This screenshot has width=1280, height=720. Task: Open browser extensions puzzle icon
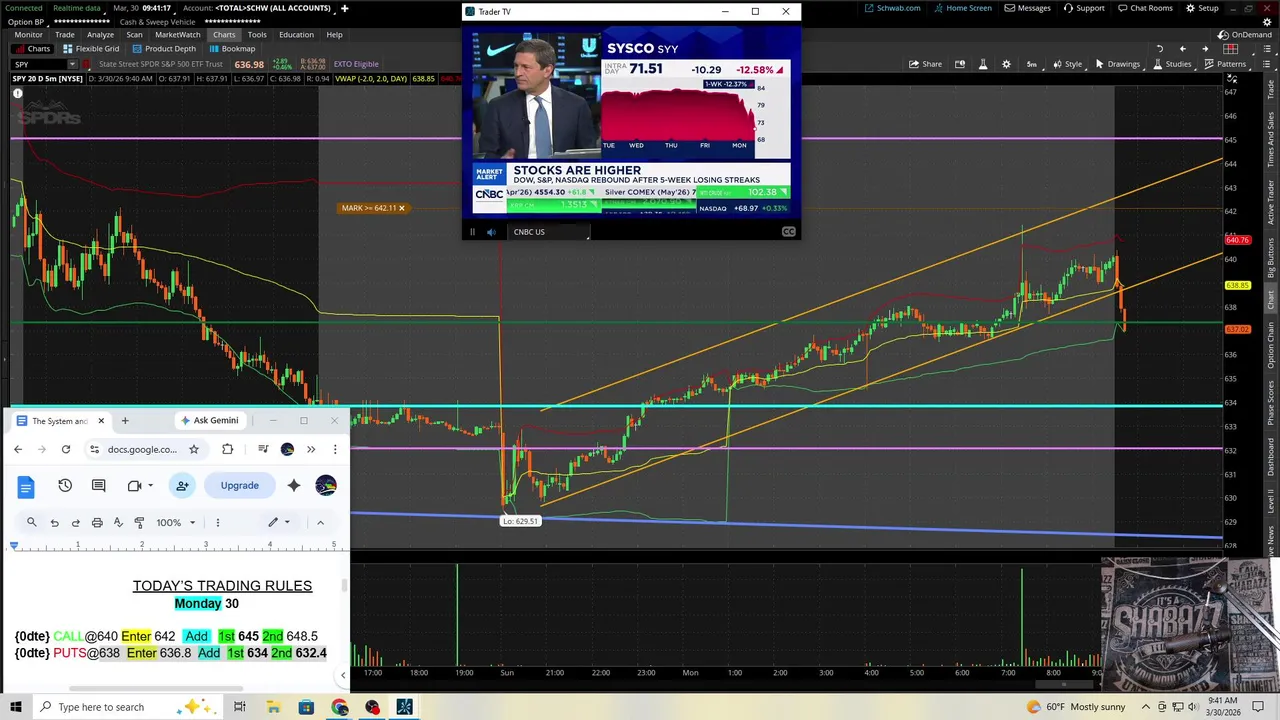pyautogui.click(x=227, y=450)
